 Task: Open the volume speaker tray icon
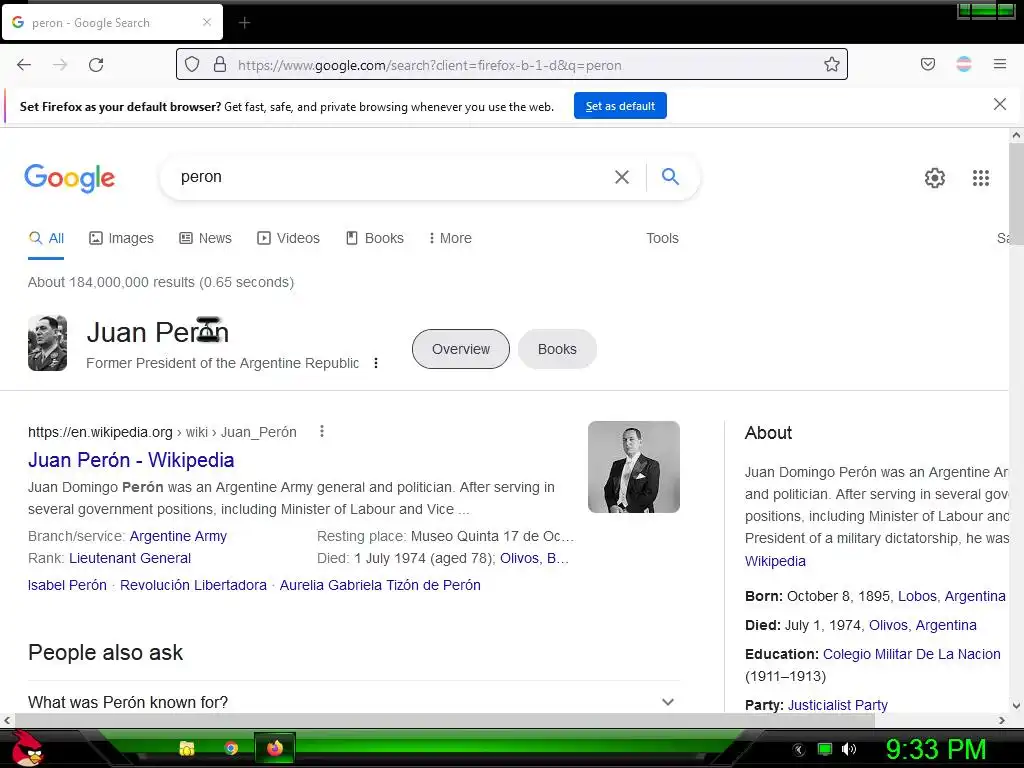click(x=849, y=749)
